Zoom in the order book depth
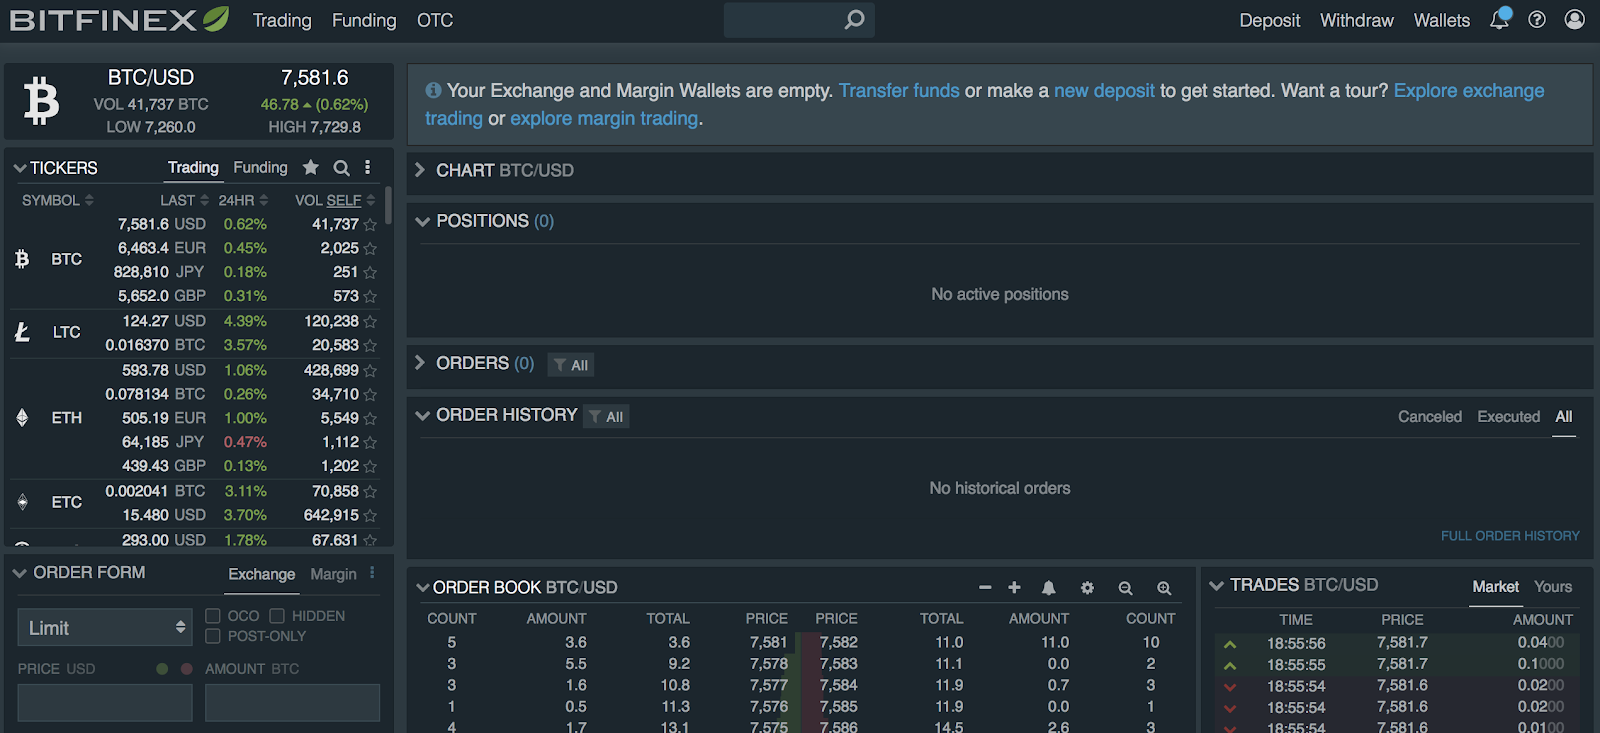Image resolution: width=1600 pixels, height=733 pixels. coord(1164,588)
